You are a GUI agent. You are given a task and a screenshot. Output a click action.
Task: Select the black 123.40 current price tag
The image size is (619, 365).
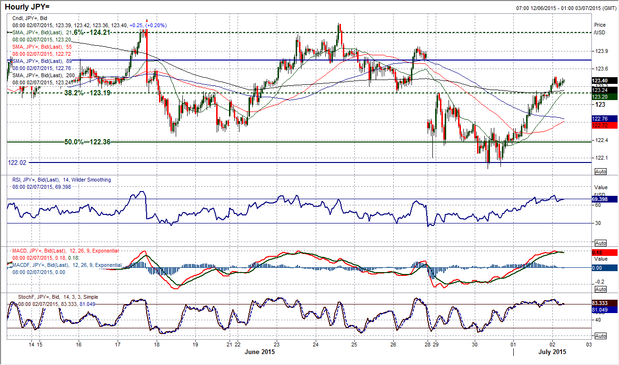[604, 80]
